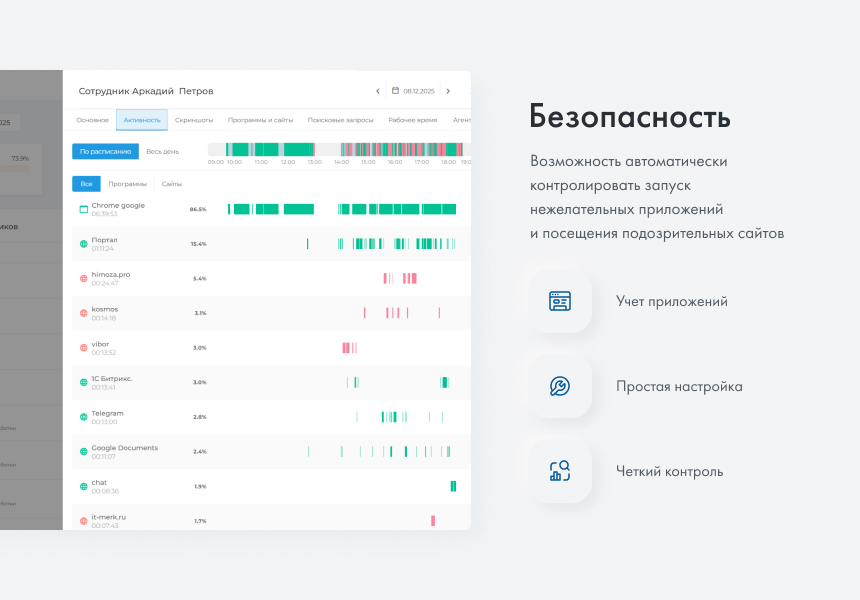Click the globe icon next to Telegram

pyautogui.click(x=84, y=417)
